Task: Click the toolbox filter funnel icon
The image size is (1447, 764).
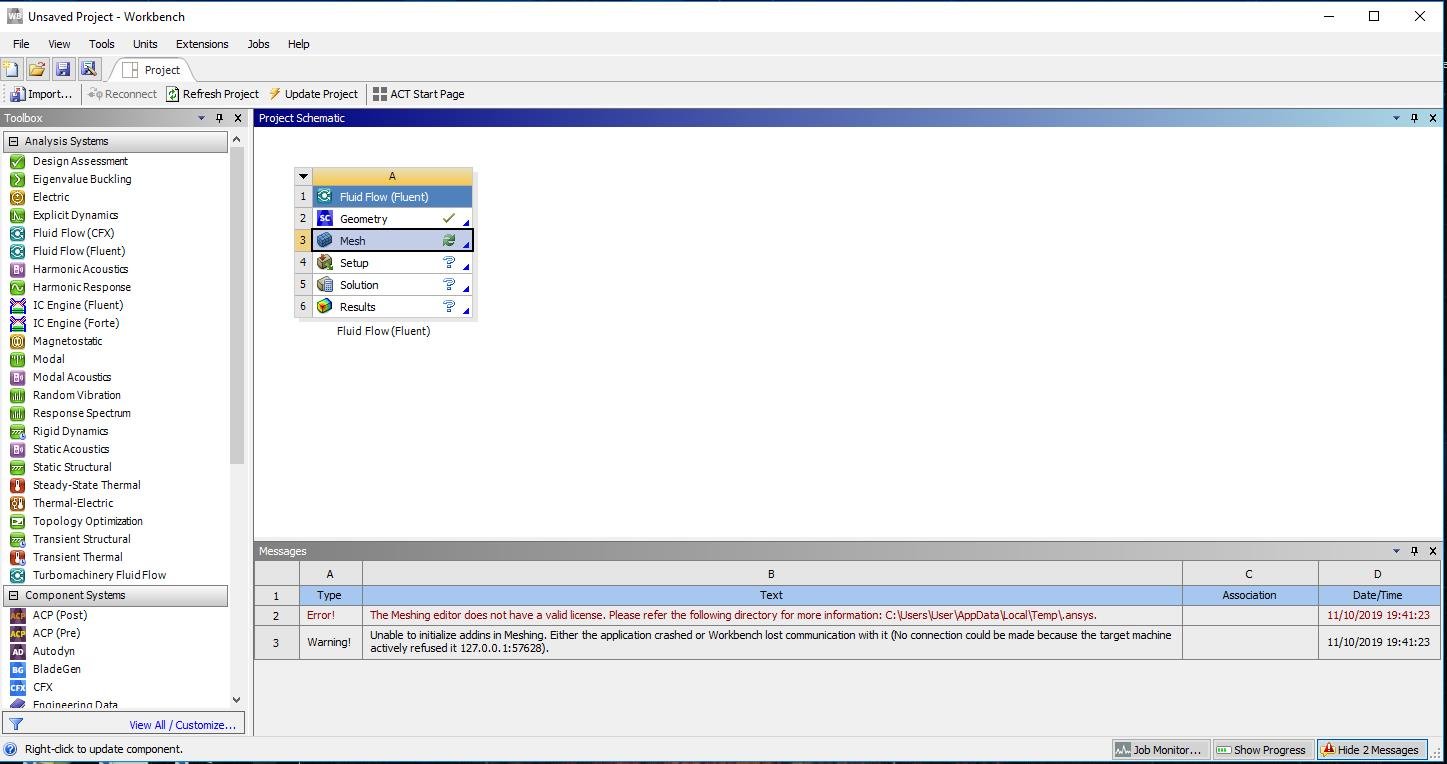Action: tap(15, 724)
